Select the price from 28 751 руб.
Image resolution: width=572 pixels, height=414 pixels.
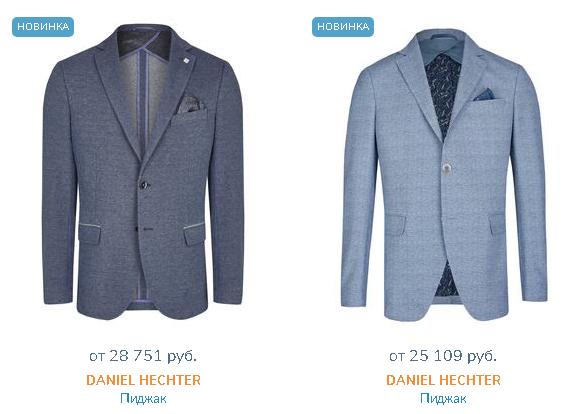tap(143, 355)
